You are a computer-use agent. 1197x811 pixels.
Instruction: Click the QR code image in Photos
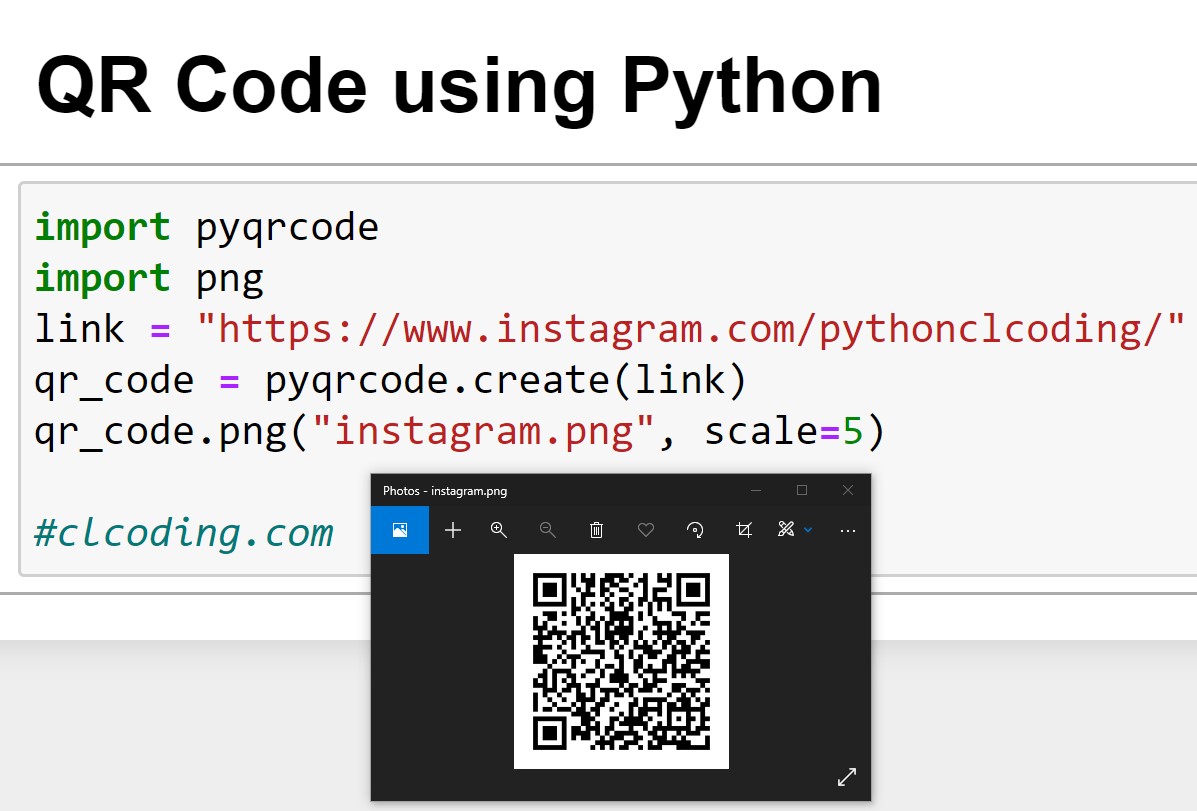(x=621, y=661)
